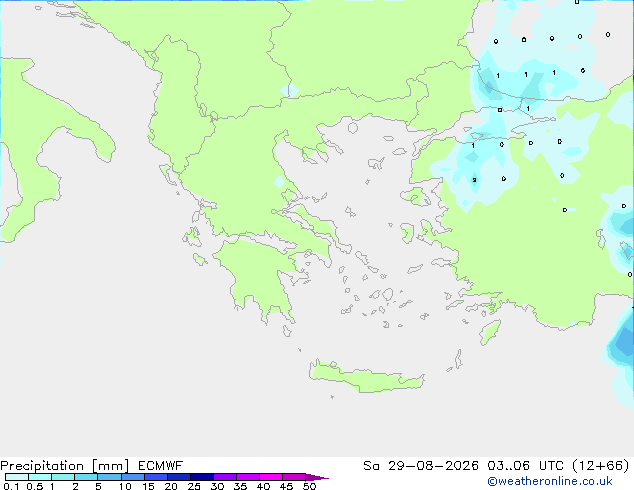Screen dimensions: 634x490
Task: Pick the legend swatch between 5 and 10
Action: click(109, 477)
